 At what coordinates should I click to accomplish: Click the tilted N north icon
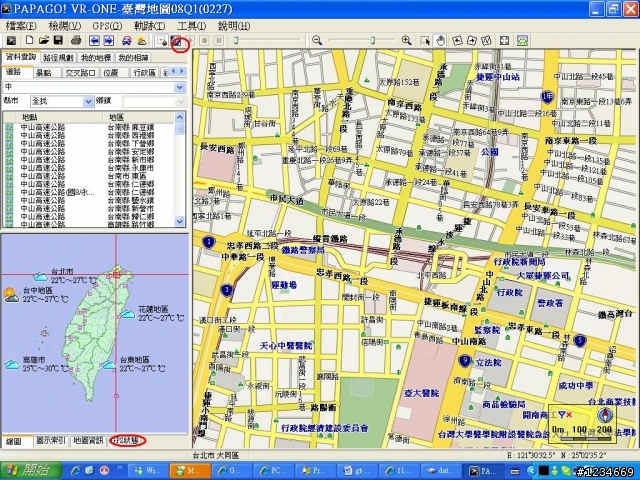click(486, 40)
